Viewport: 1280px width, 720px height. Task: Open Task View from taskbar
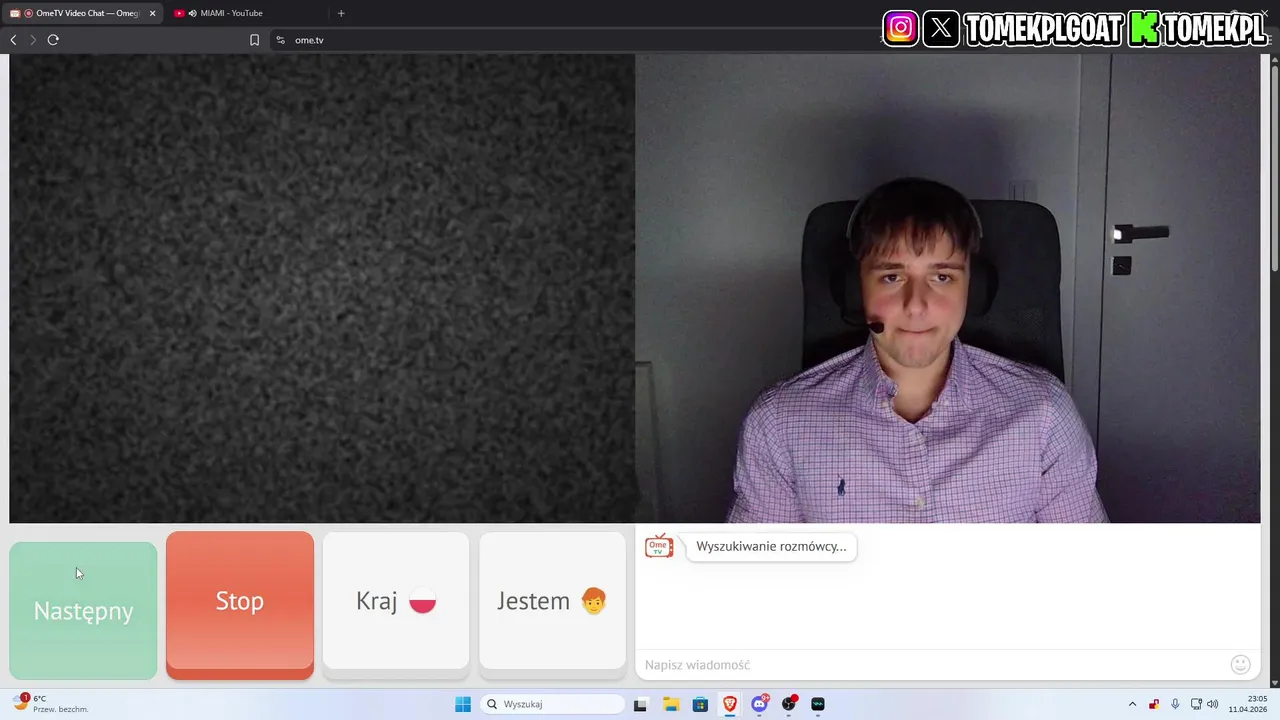tap(640, 704)
